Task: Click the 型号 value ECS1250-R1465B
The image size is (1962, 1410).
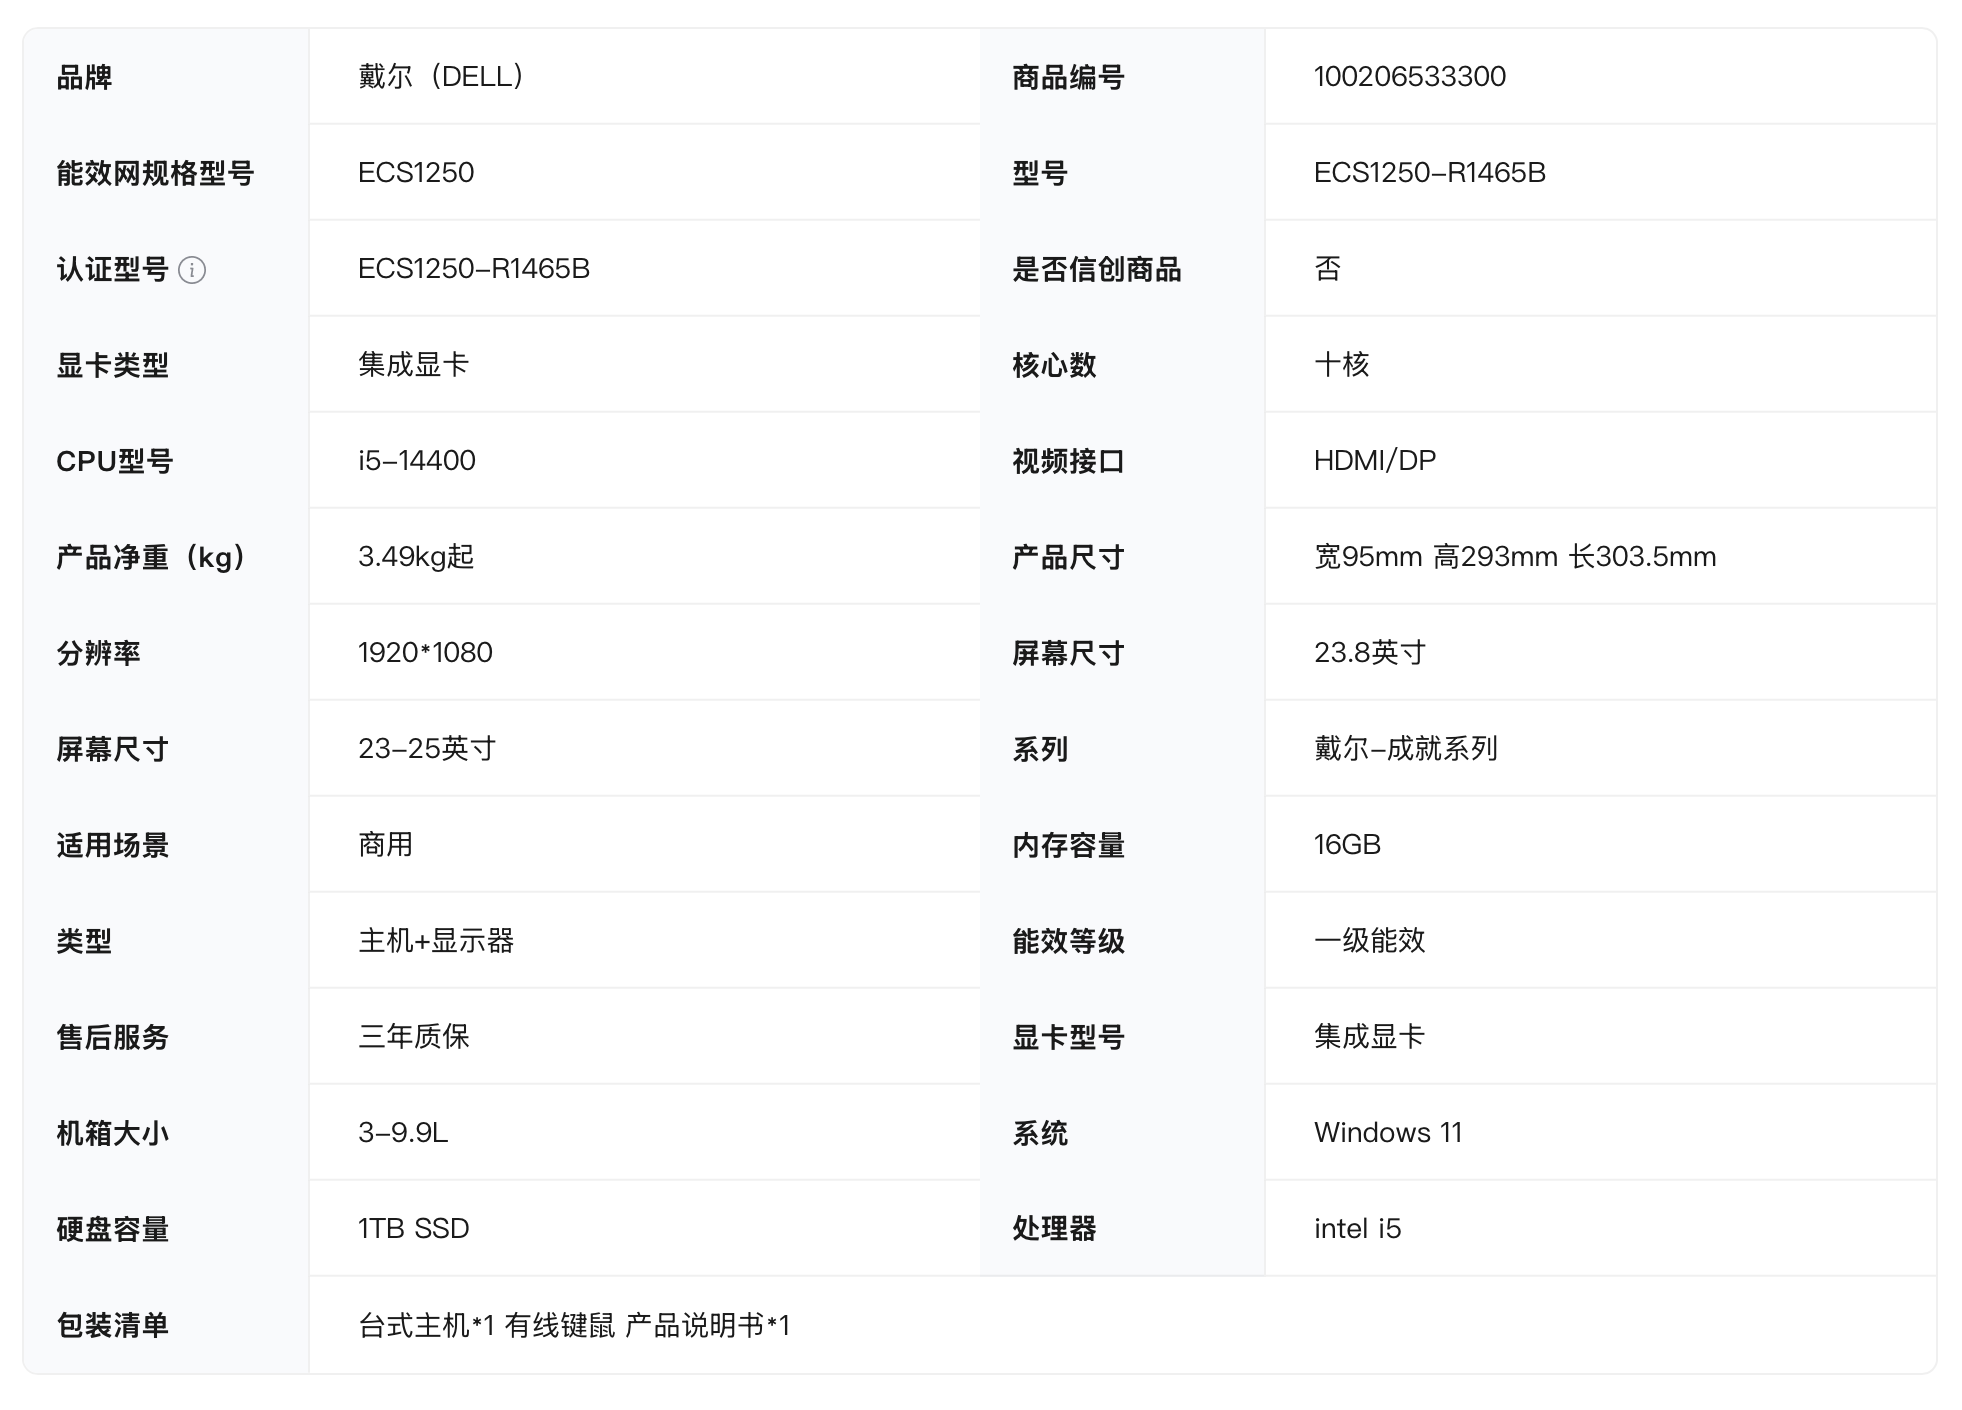Action: 1429,172
